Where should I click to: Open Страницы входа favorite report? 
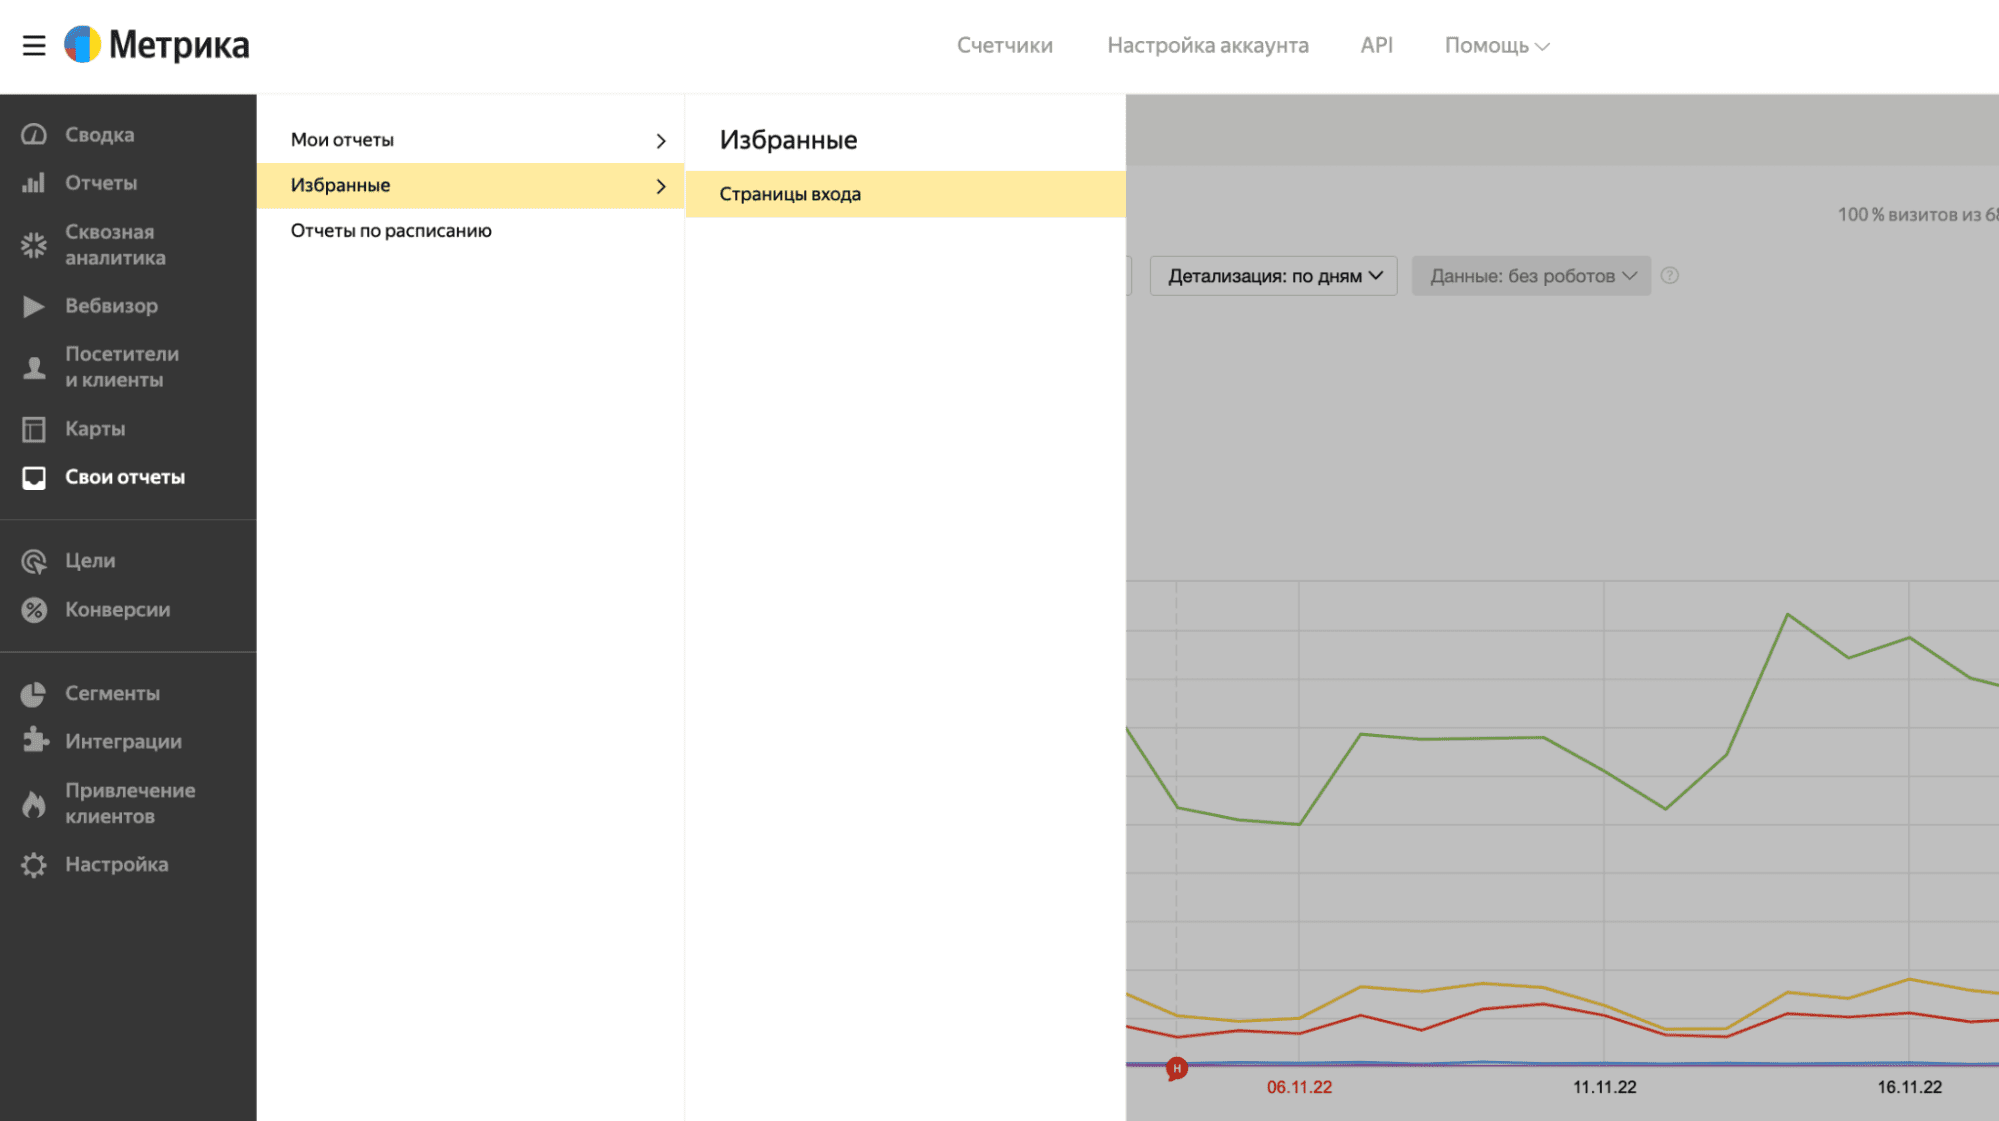(x=790, y=194)
